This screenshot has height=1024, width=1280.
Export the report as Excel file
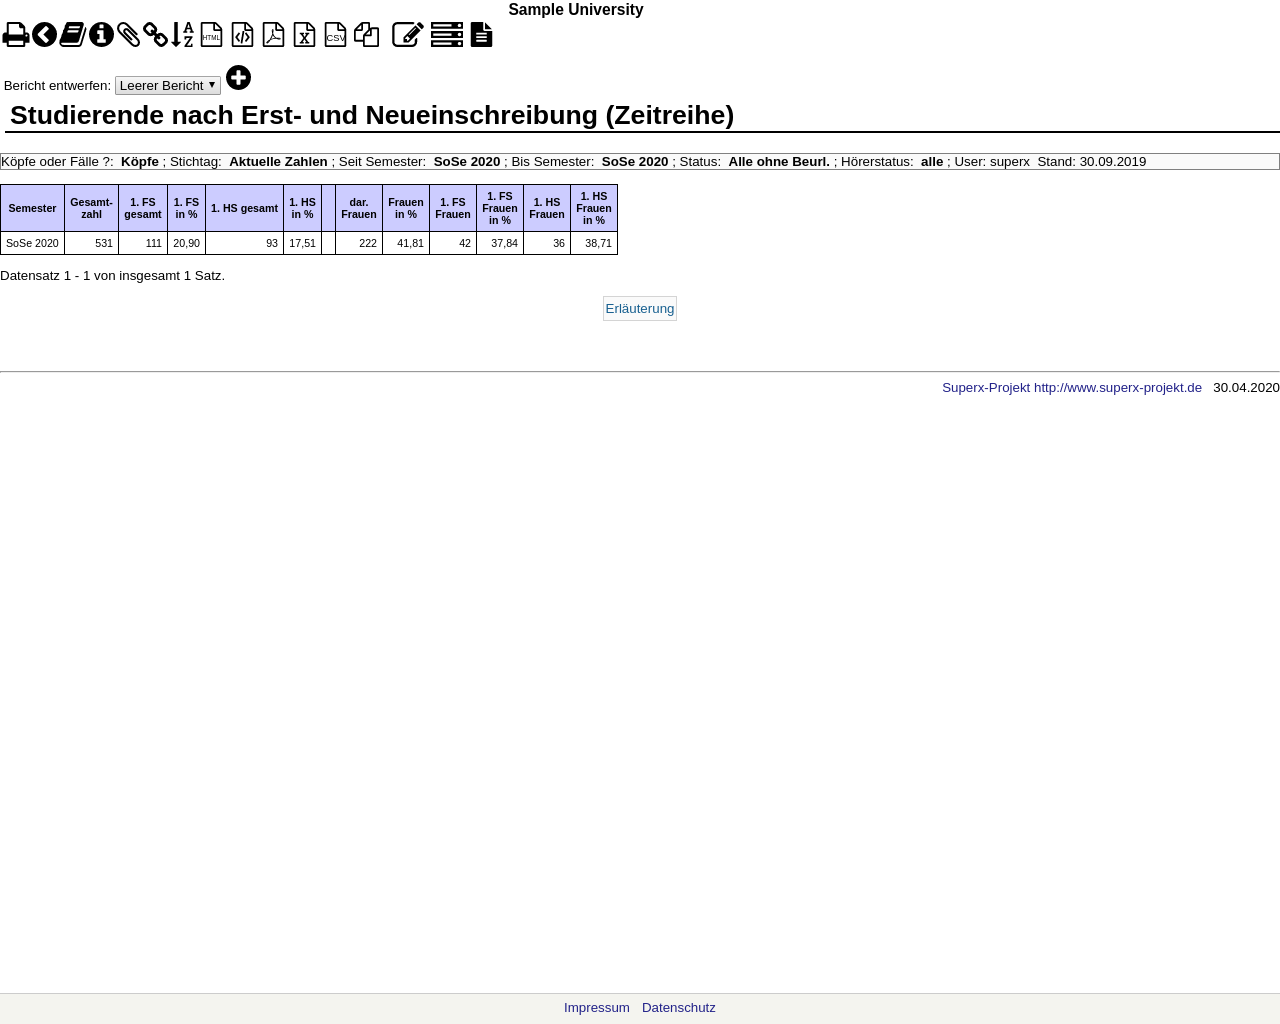[305, 36]
